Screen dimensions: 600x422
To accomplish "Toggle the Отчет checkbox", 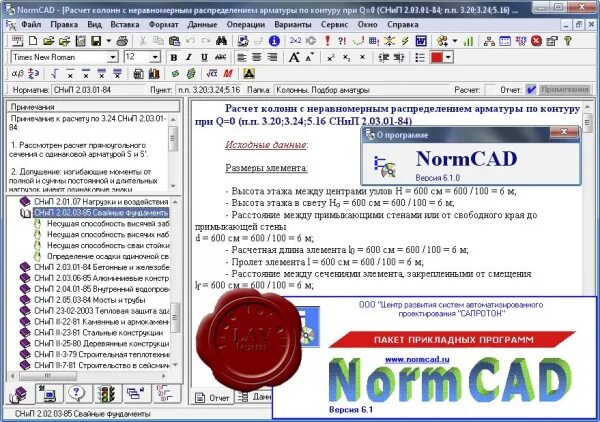I will [531, 90].
